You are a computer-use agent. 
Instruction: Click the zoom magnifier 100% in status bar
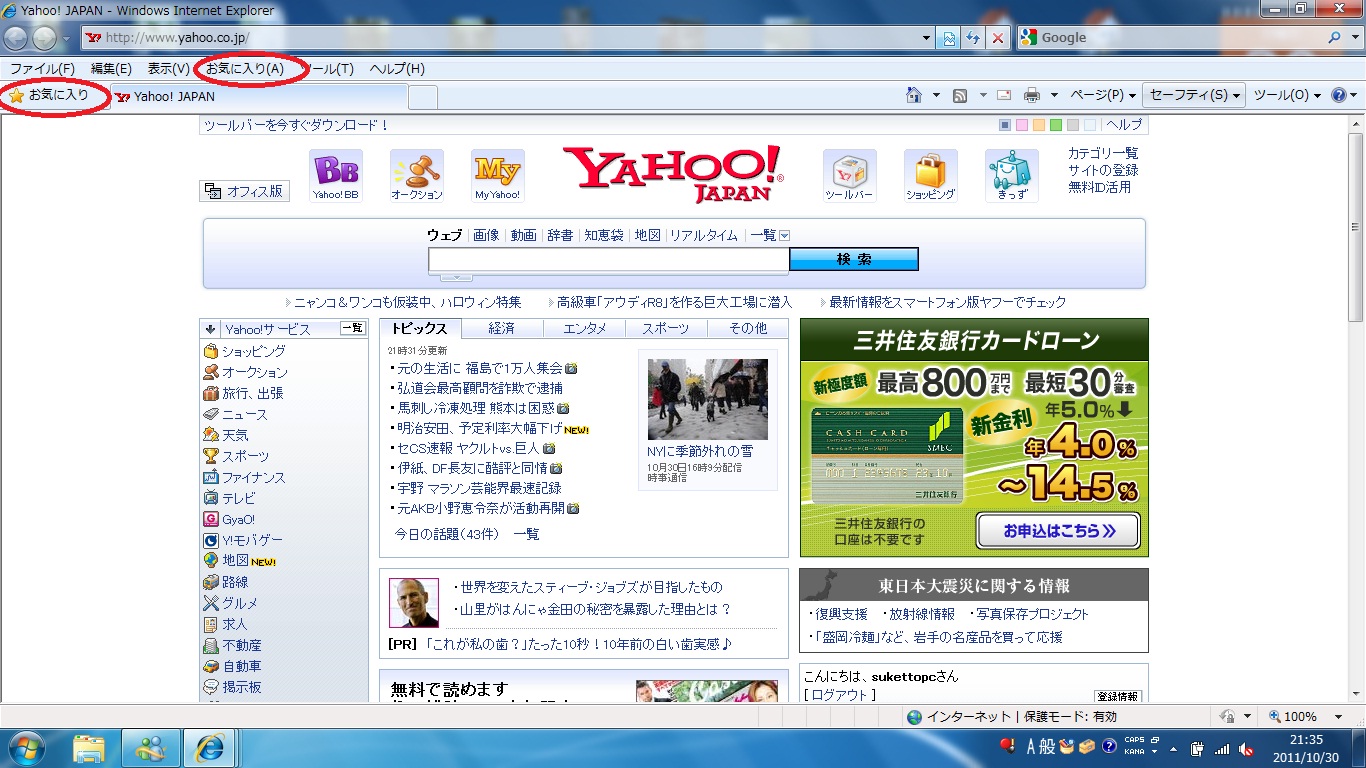(x=1293, y=717)
